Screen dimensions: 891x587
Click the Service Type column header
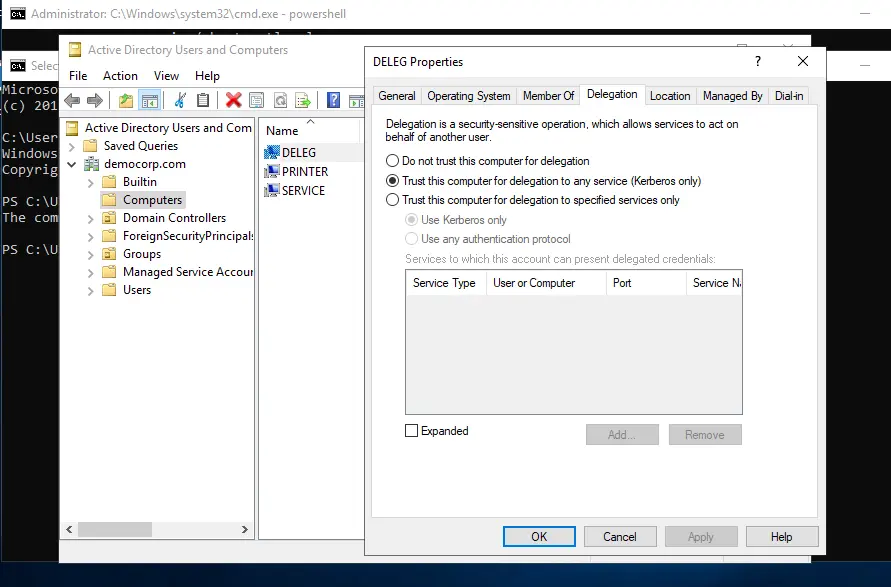point(444,283)
